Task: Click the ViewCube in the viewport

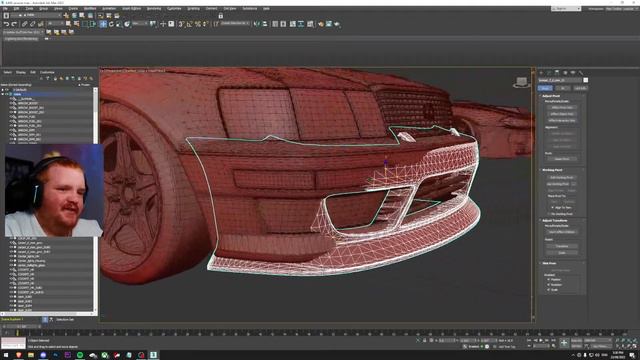Action: [x=522, y=82]
